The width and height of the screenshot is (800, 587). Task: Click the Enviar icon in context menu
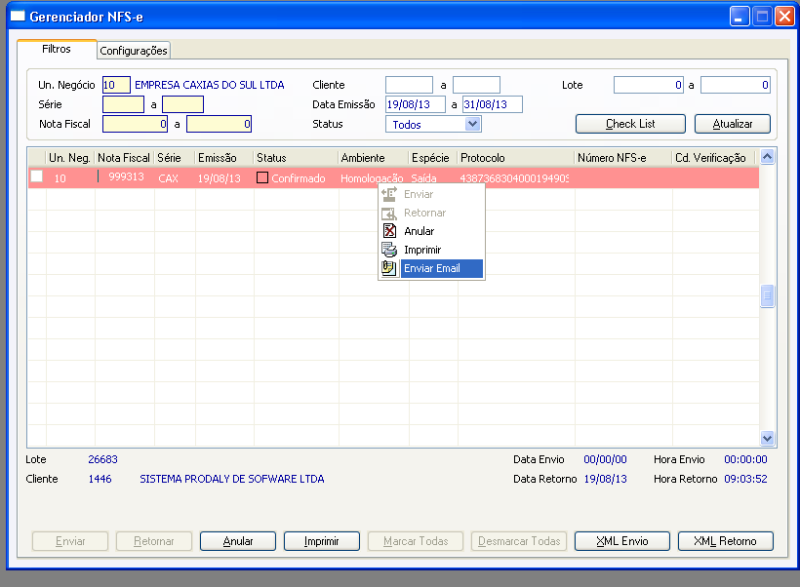(x=389, y=194)
